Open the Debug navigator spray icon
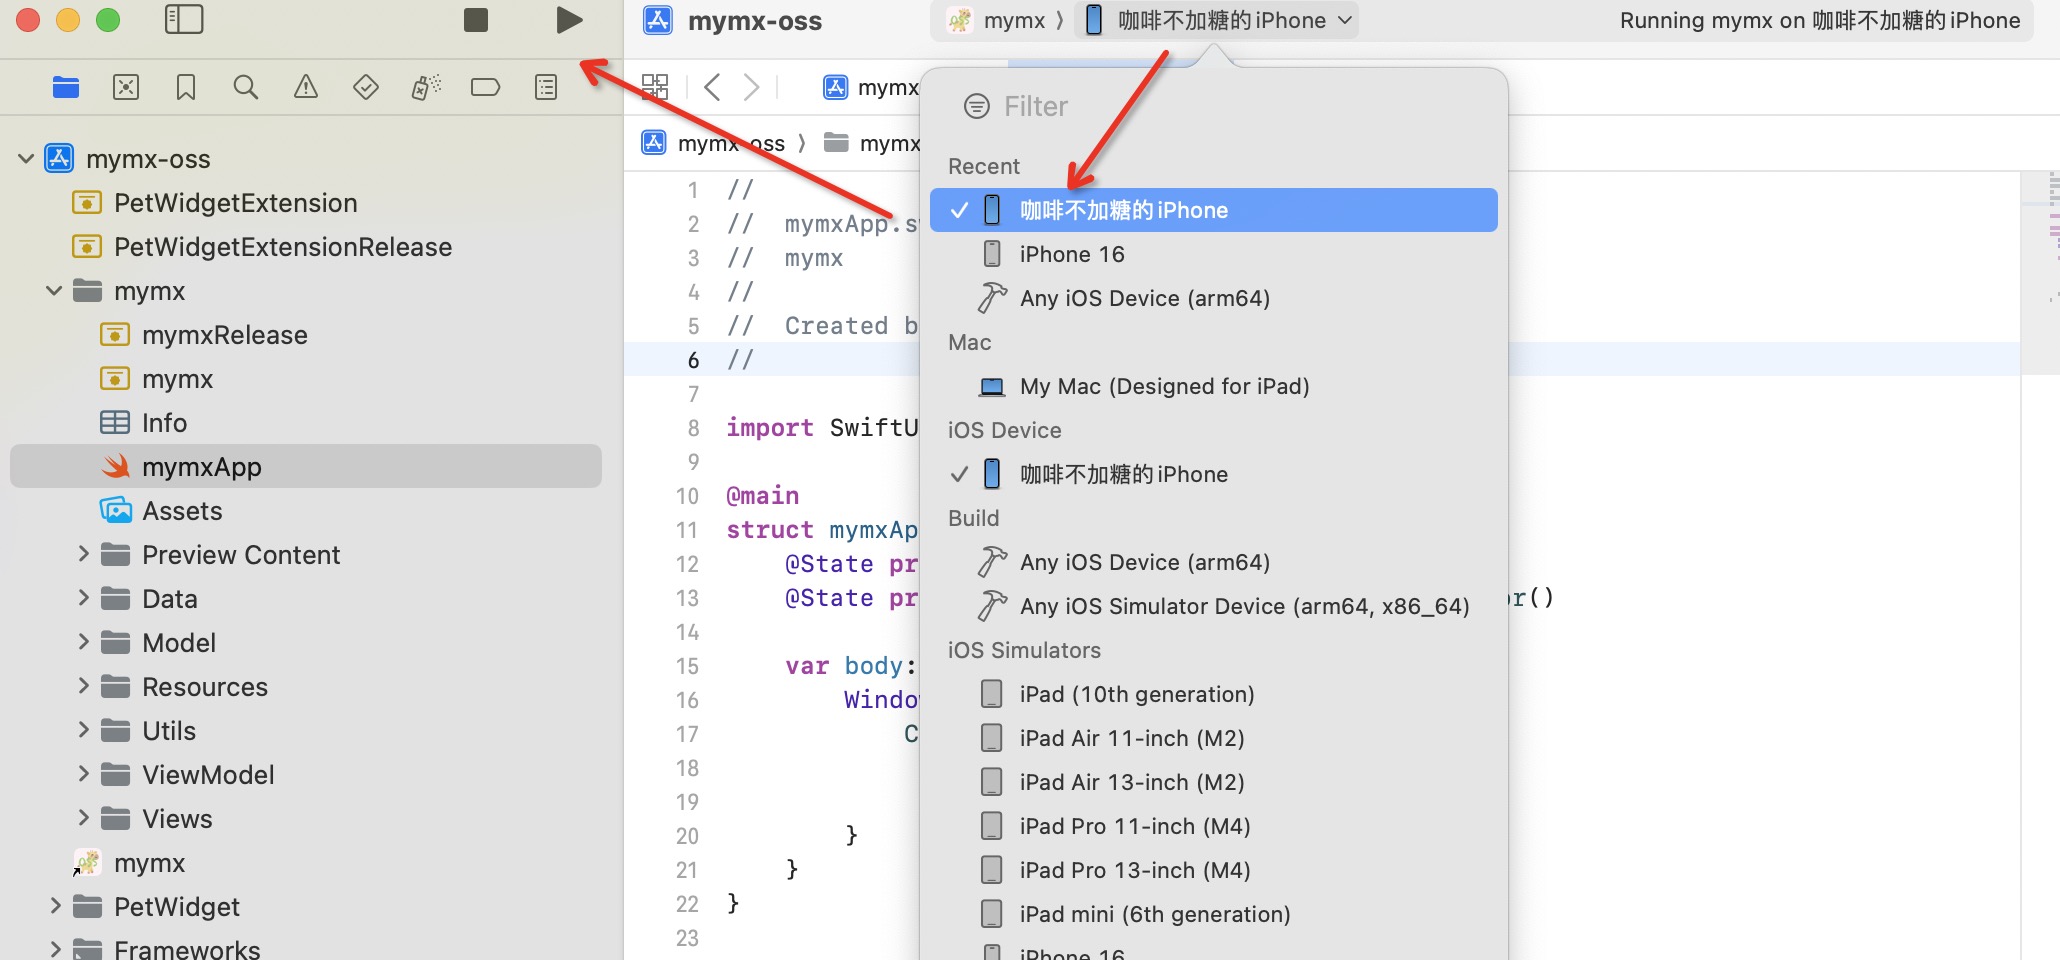 [x=426, y=88]
